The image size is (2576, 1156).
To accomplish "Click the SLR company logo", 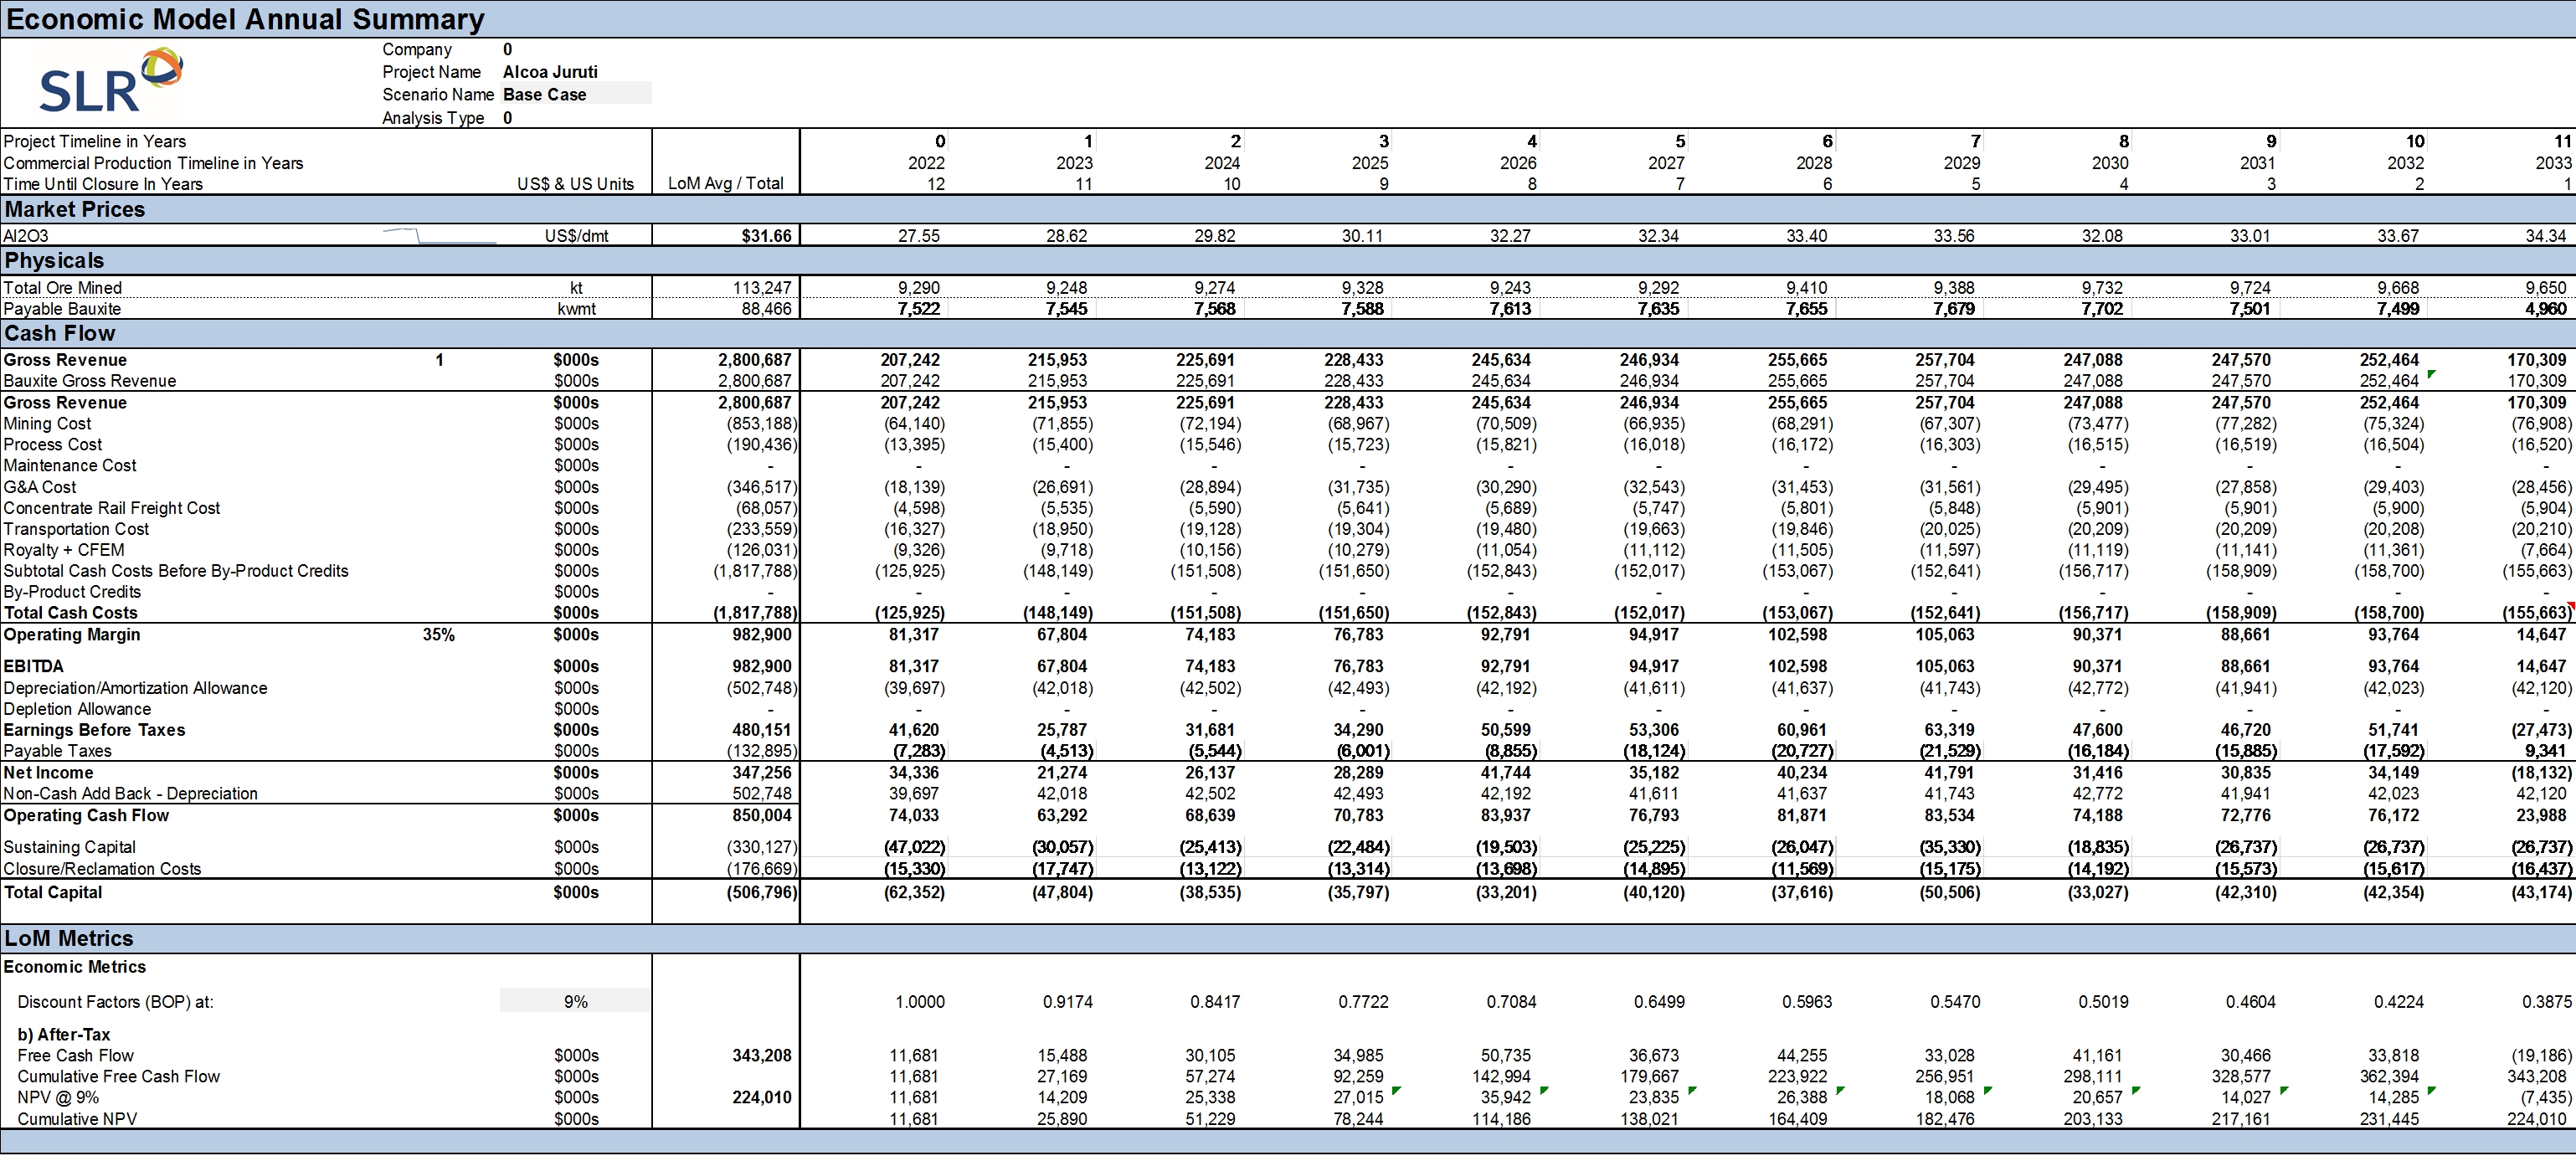I will click(110, 82).
